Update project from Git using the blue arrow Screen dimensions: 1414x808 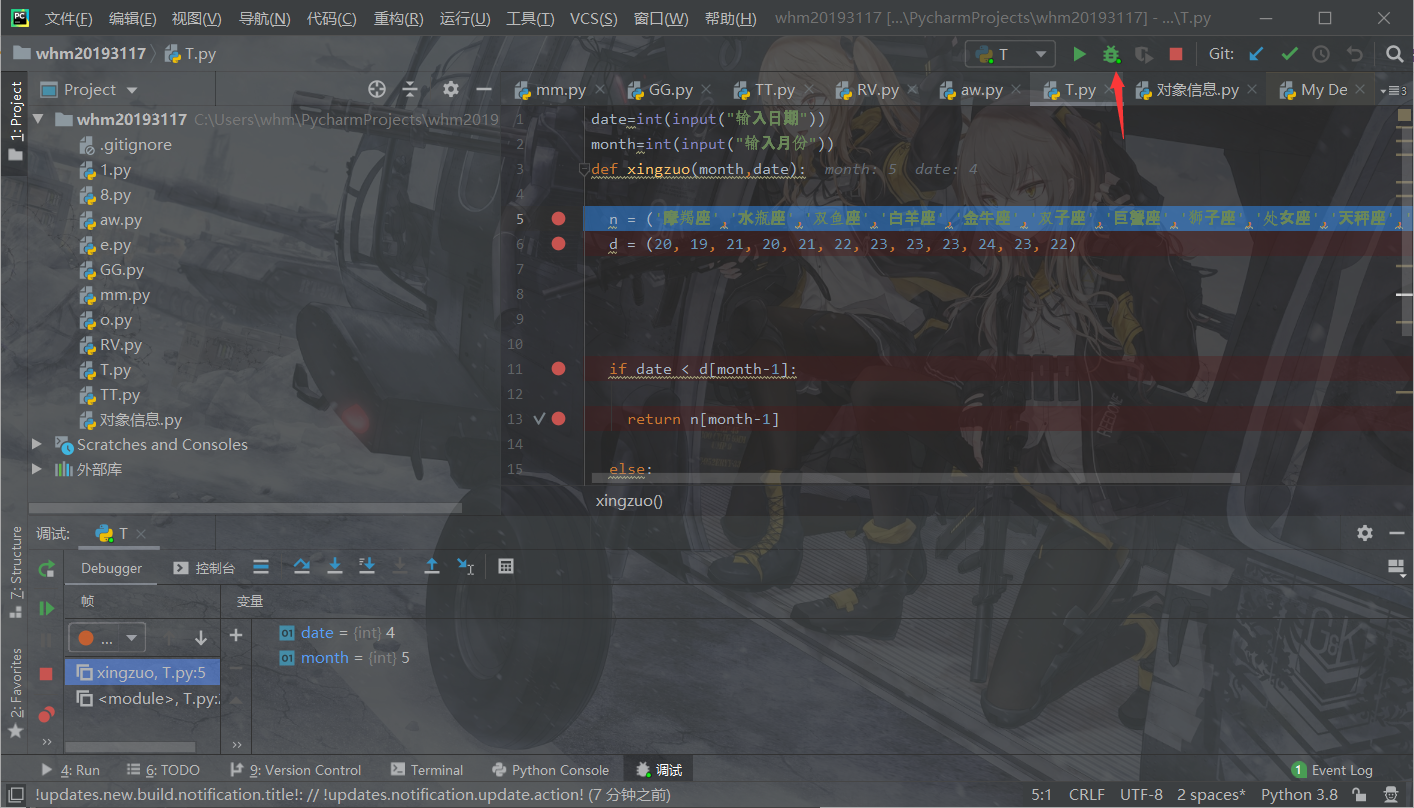(x=1256, y=54)
